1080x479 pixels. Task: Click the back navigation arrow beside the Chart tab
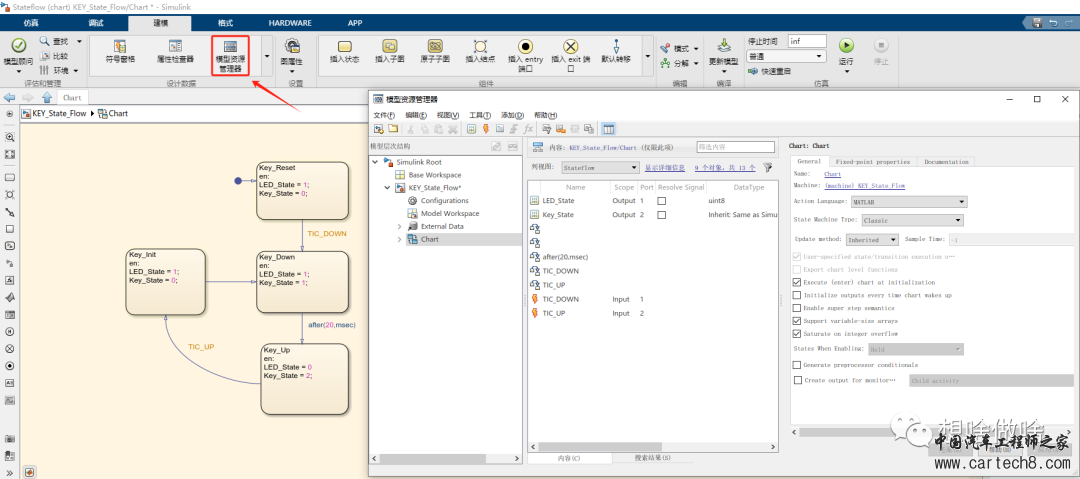pyautogui.click(x=10, y=97)
